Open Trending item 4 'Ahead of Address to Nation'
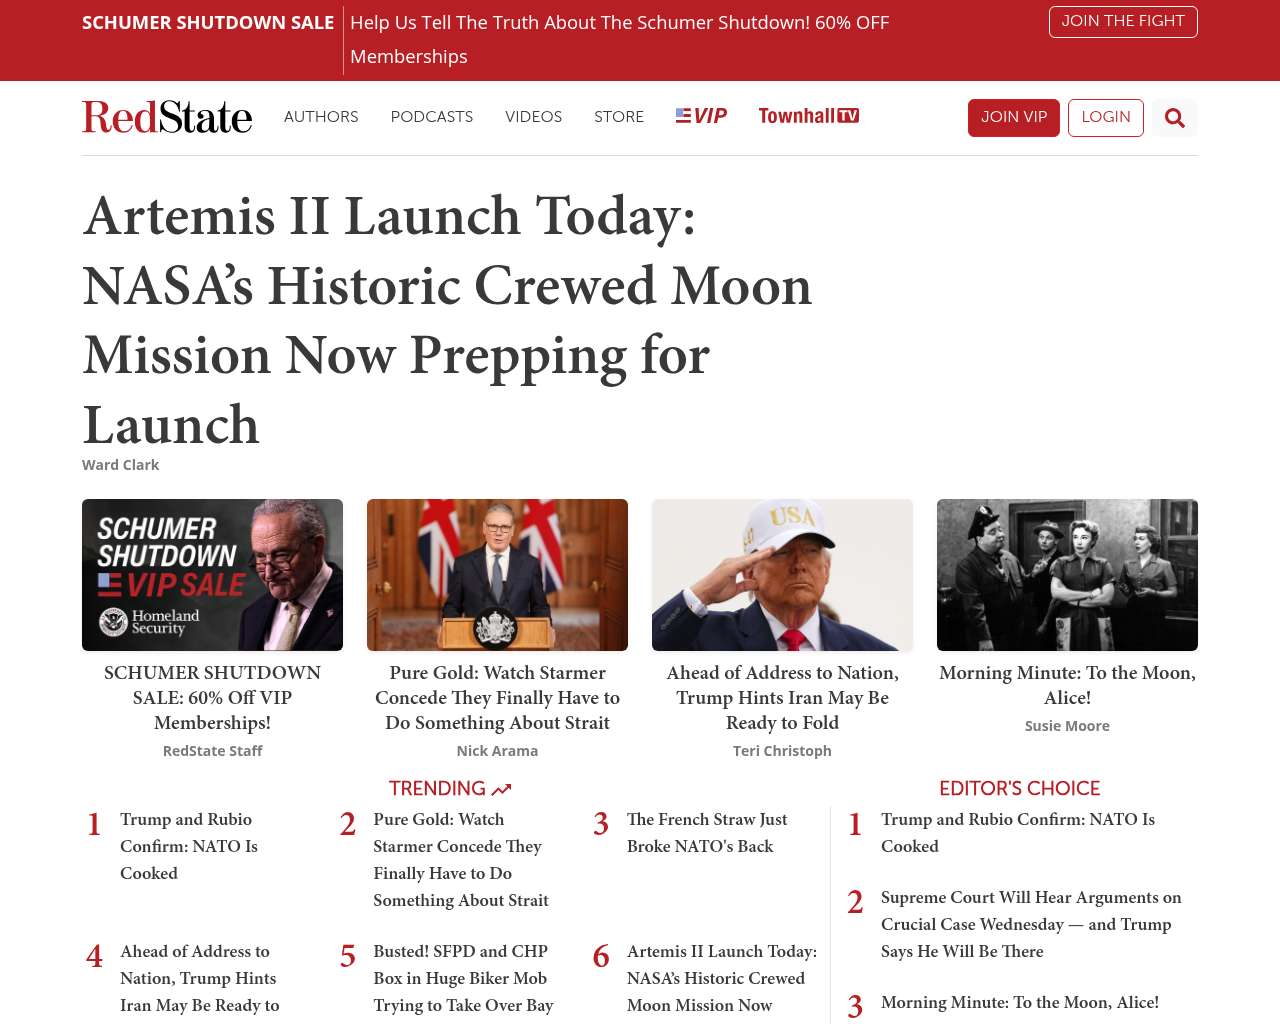 pos(200,978)
